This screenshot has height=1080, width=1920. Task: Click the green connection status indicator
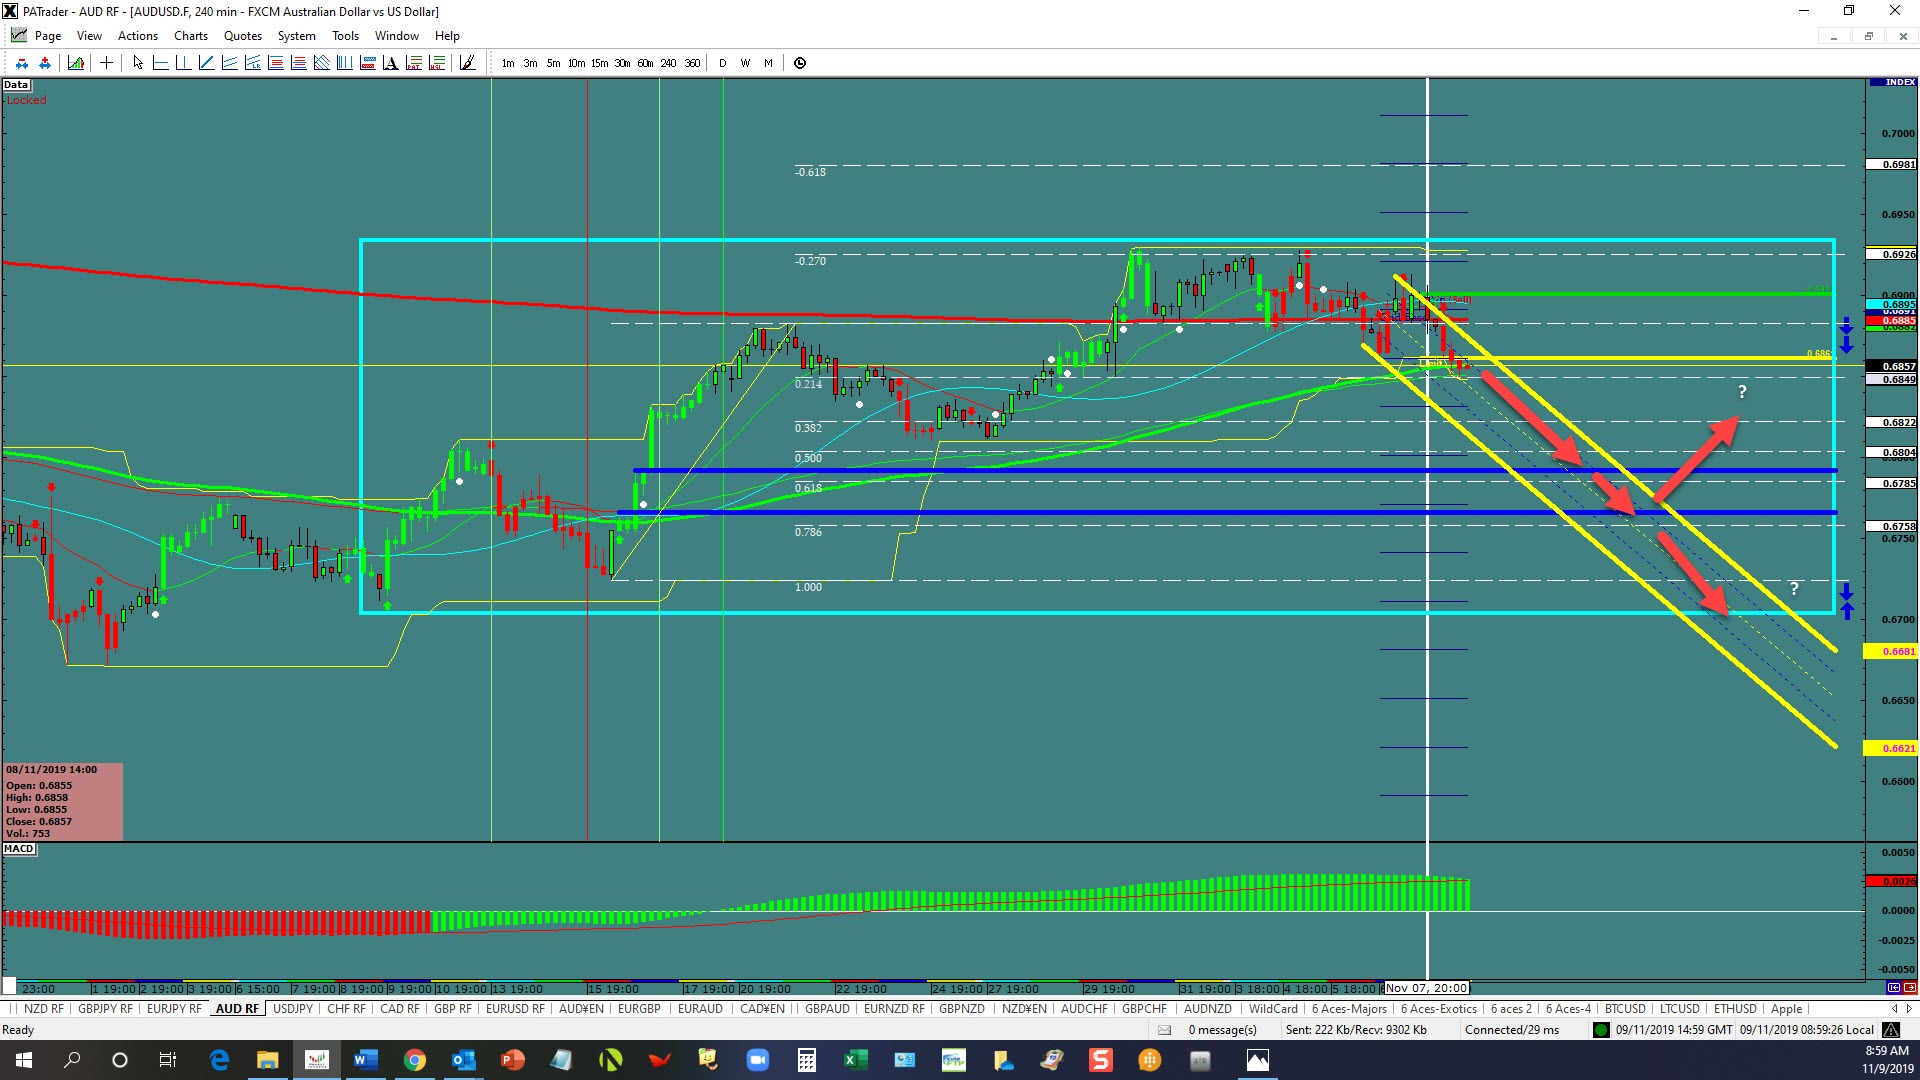[1601, 1030]
